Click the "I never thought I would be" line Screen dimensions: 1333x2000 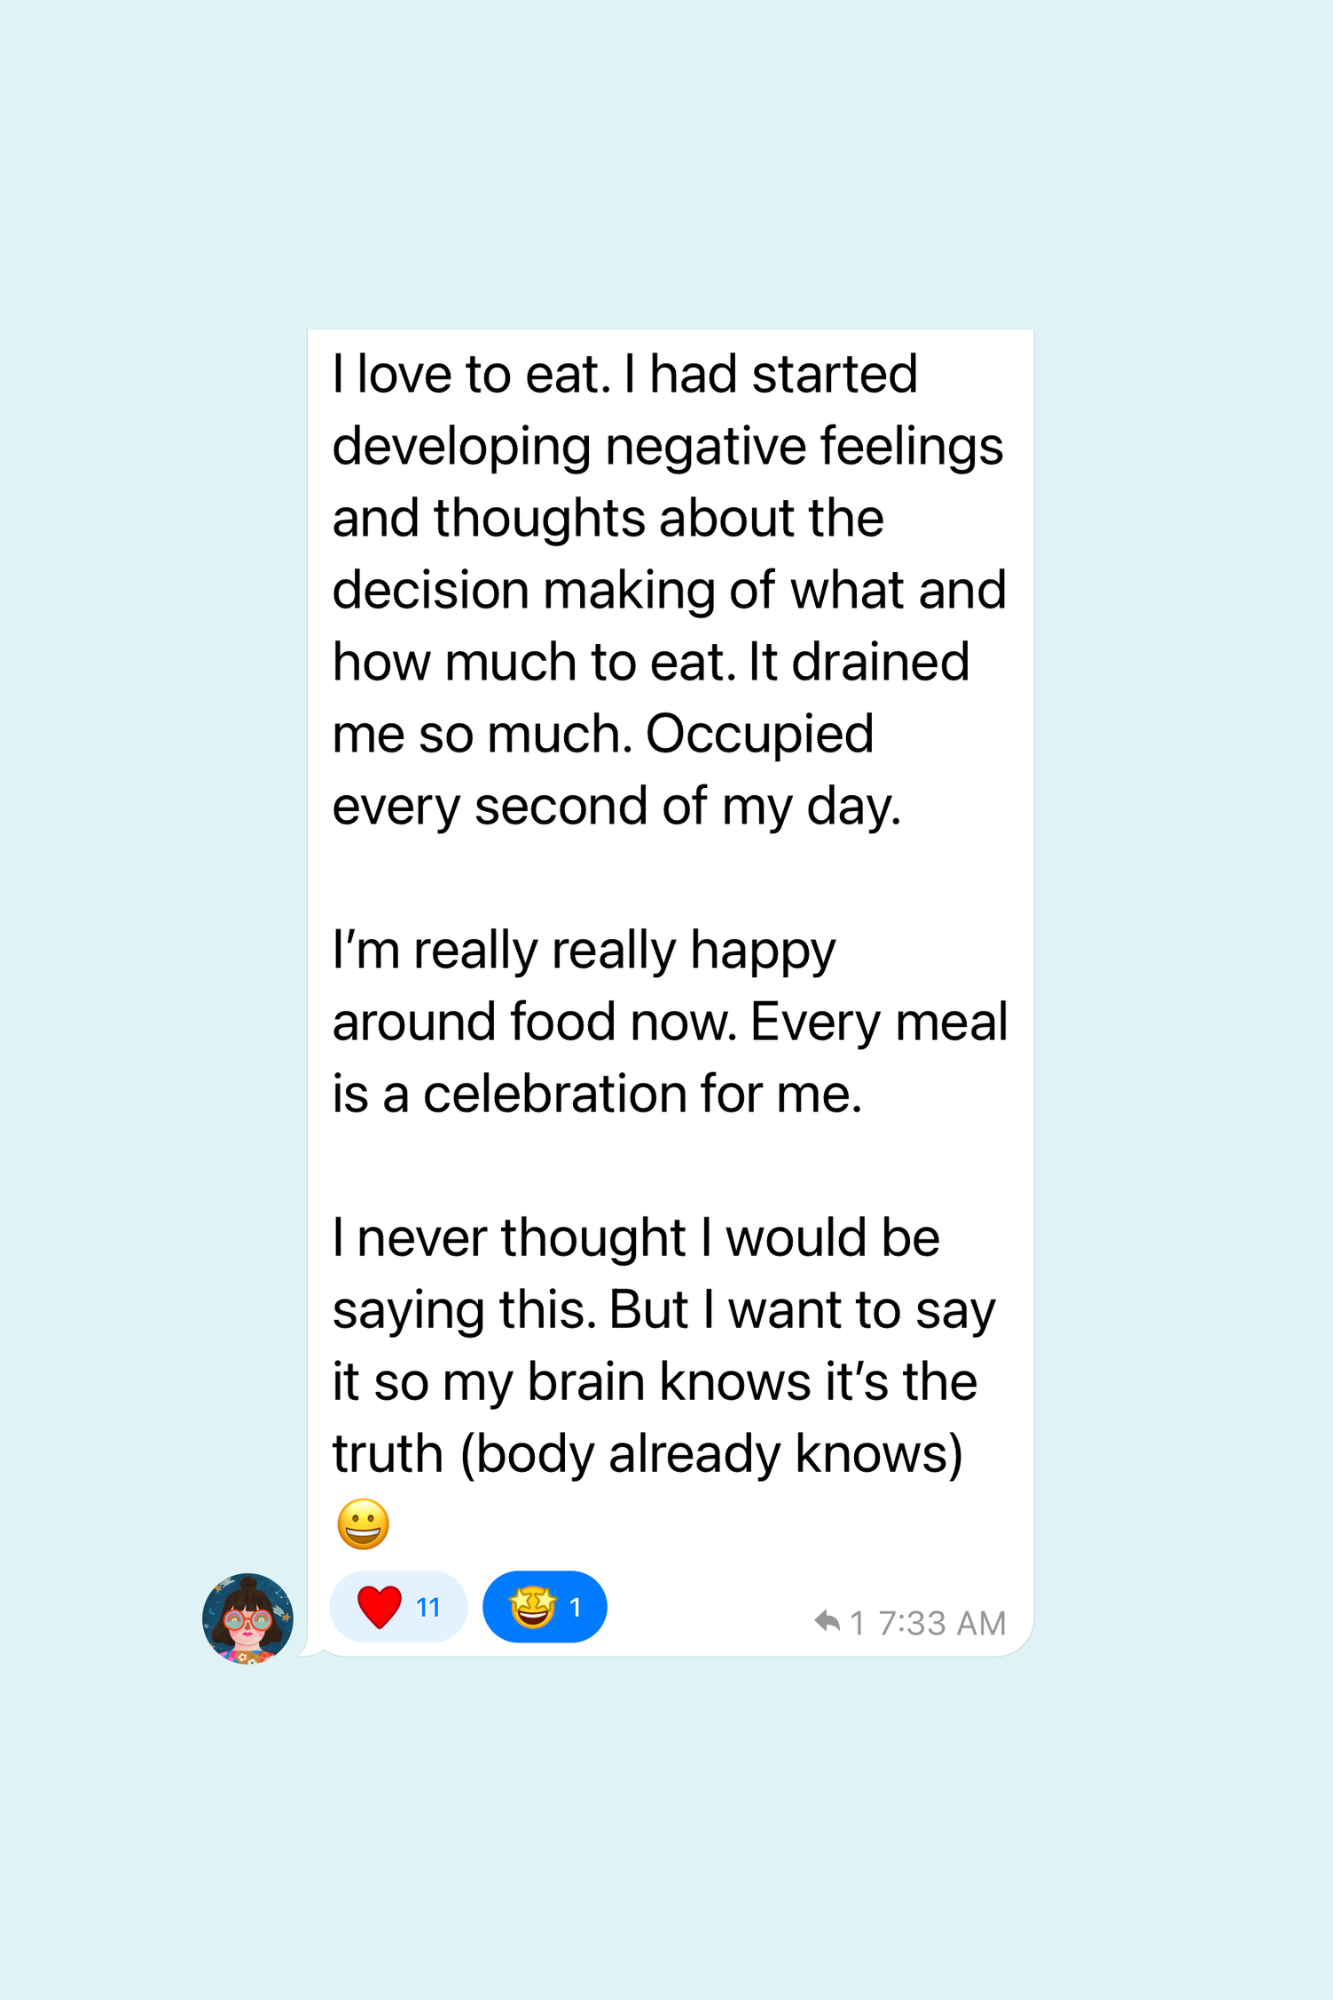tap(636, 1238)
